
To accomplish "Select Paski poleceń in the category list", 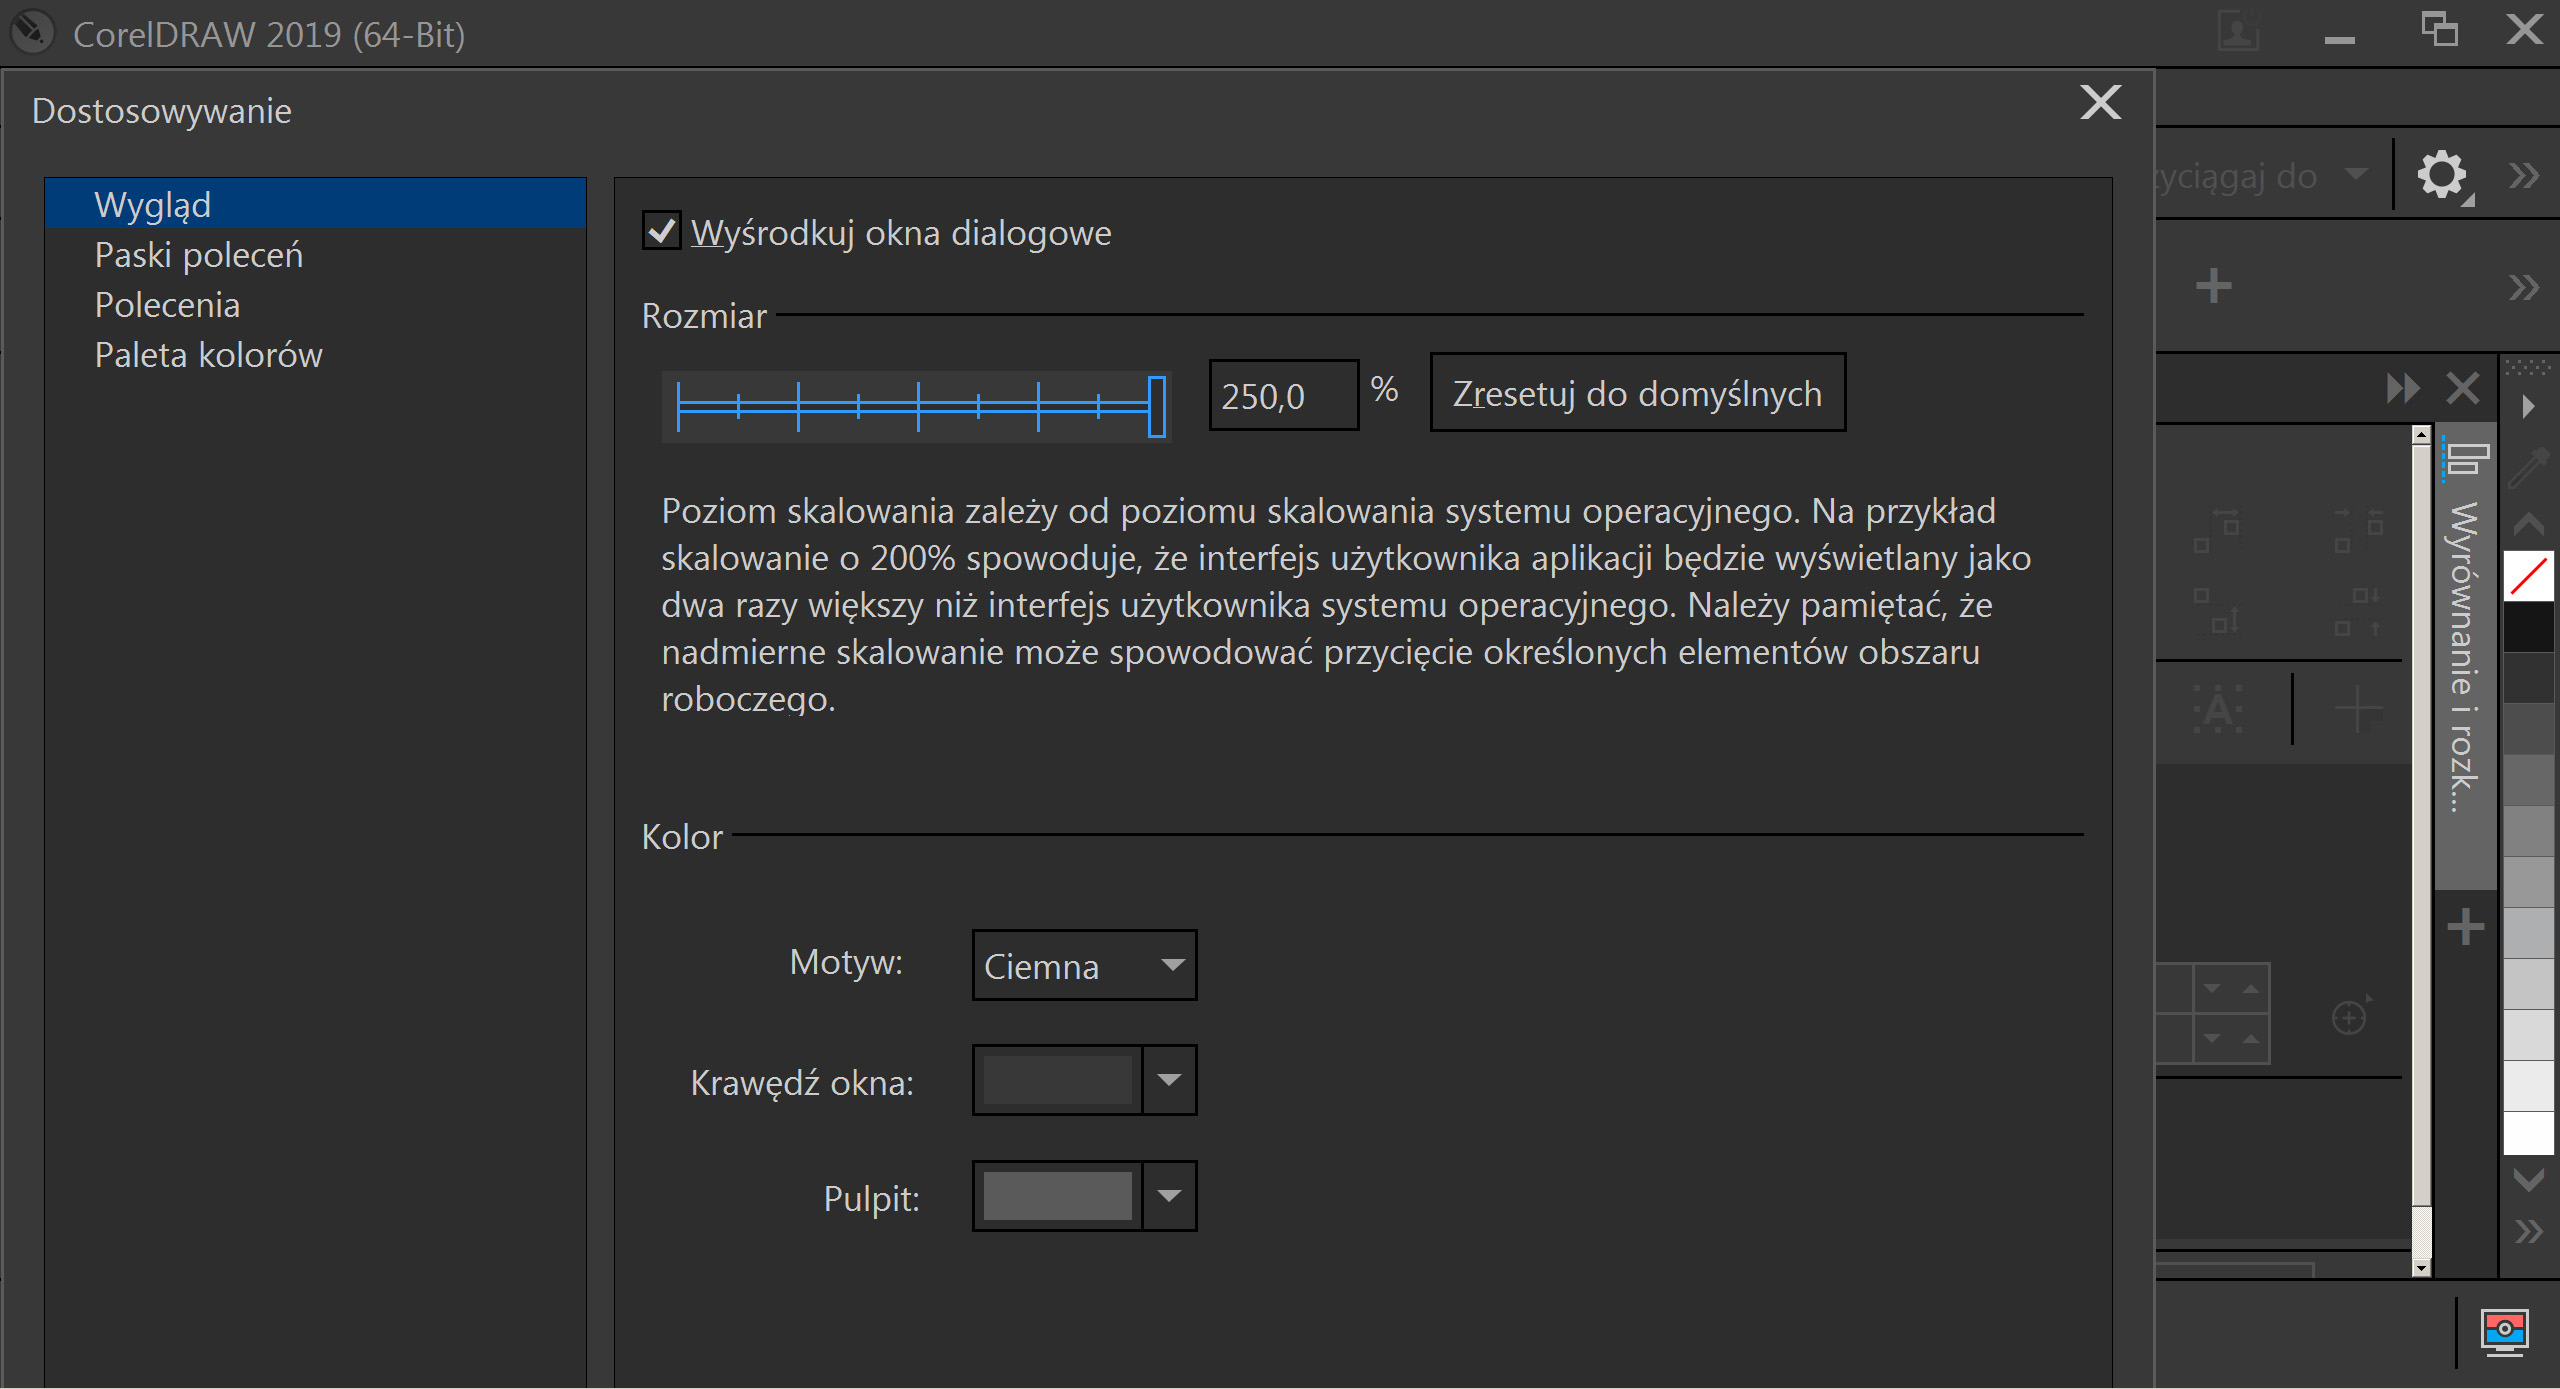I will pyautogui.click(x=198, y=255).
